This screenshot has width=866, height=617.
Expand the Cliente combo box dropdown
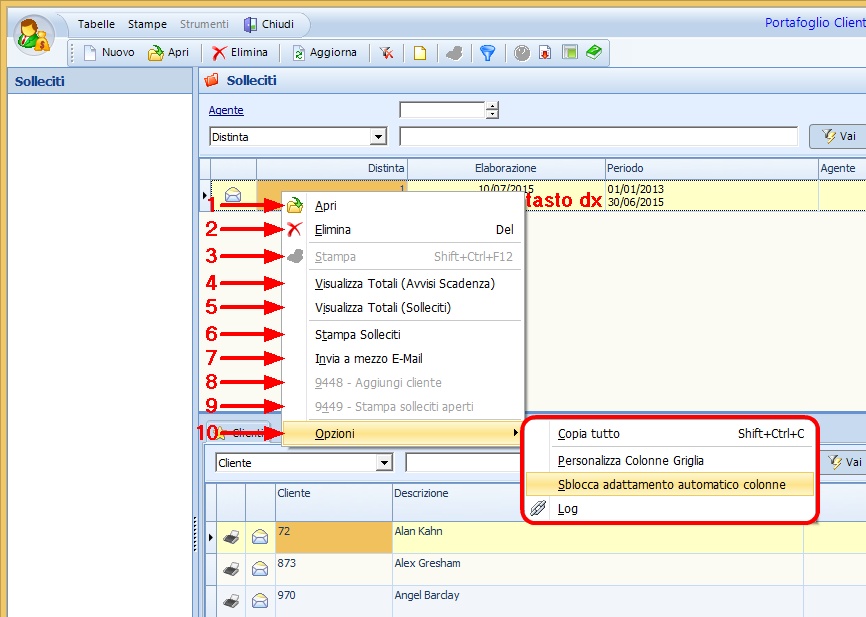383,463
